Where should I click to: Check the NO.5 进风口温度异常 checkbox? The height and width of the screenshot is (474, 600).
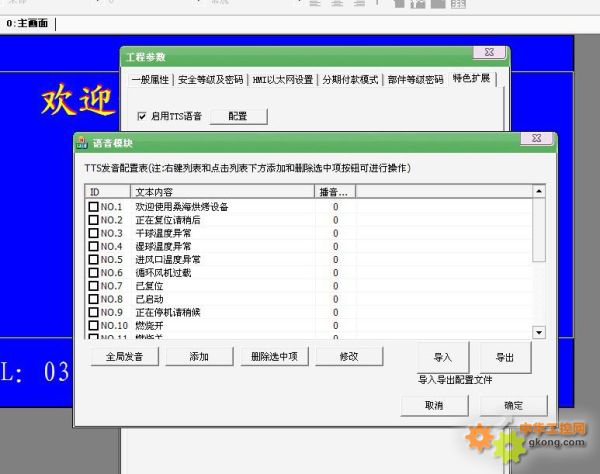pos(94,259)
